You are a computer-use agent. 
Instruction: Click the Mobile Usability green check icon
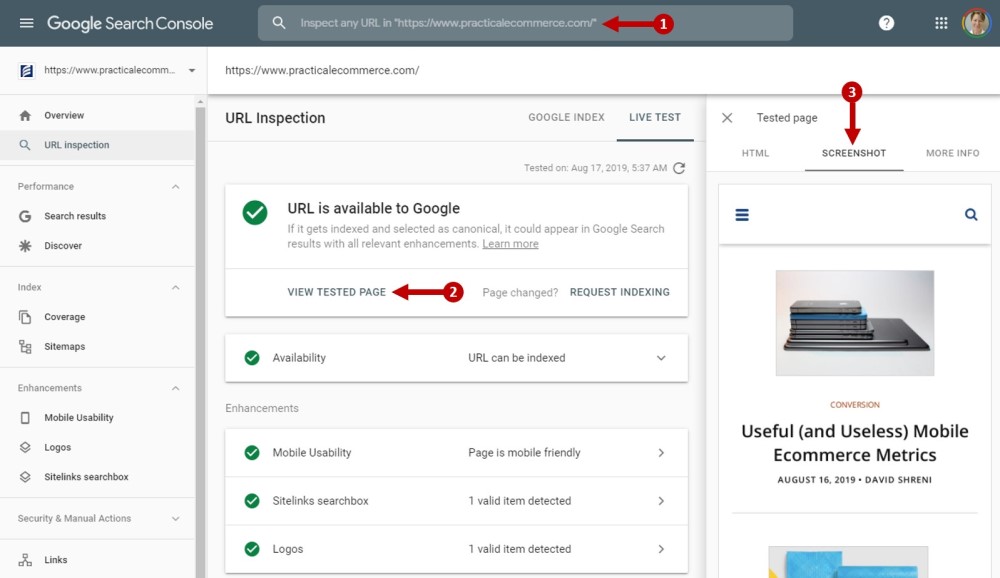pos(252,452)
